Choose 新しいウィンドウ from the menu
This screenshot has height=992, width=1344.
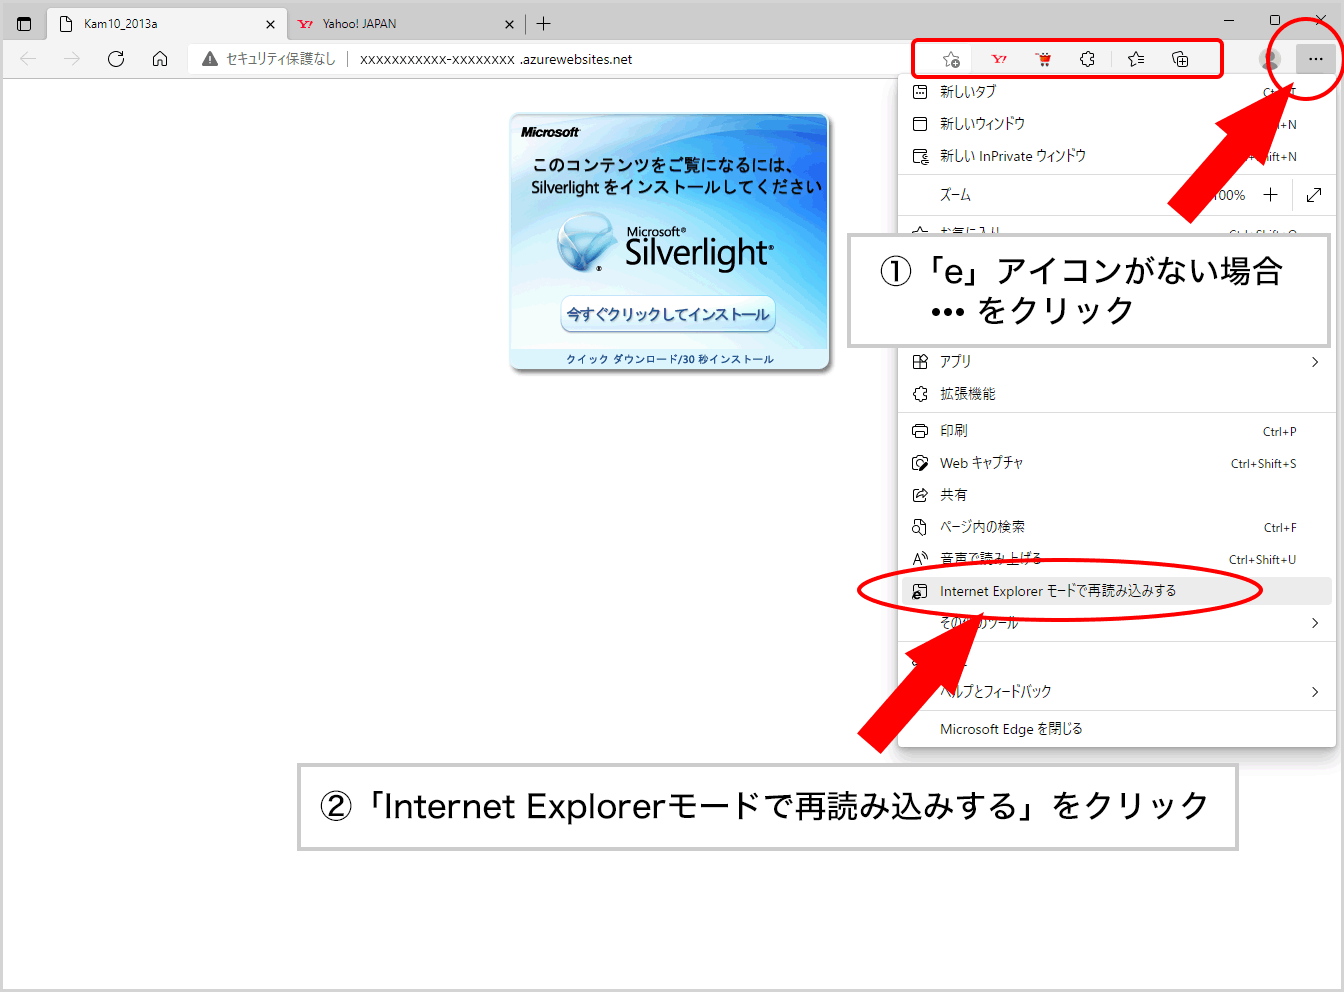(x=1117, y=123)
